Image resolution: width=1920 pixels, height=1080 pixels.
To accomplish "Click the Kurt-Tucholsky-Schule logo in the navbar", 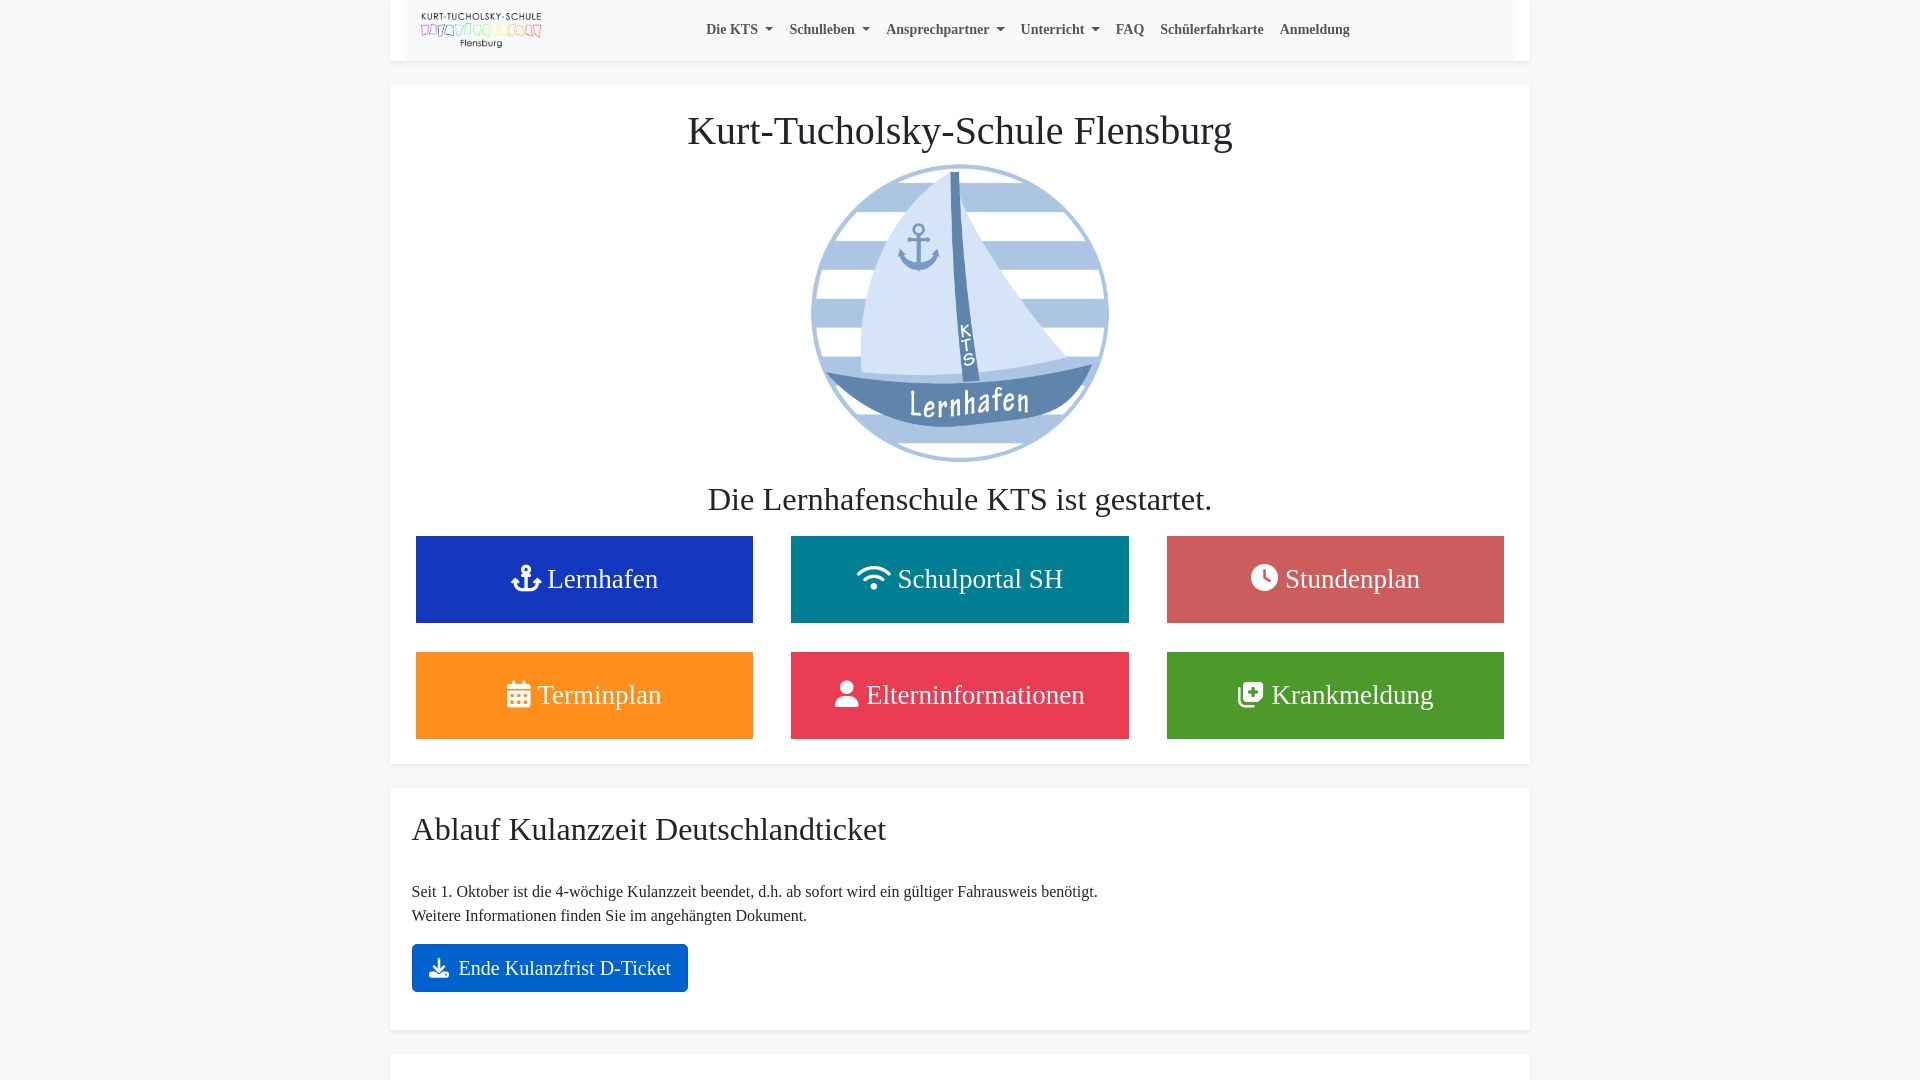I will [481, 30].
